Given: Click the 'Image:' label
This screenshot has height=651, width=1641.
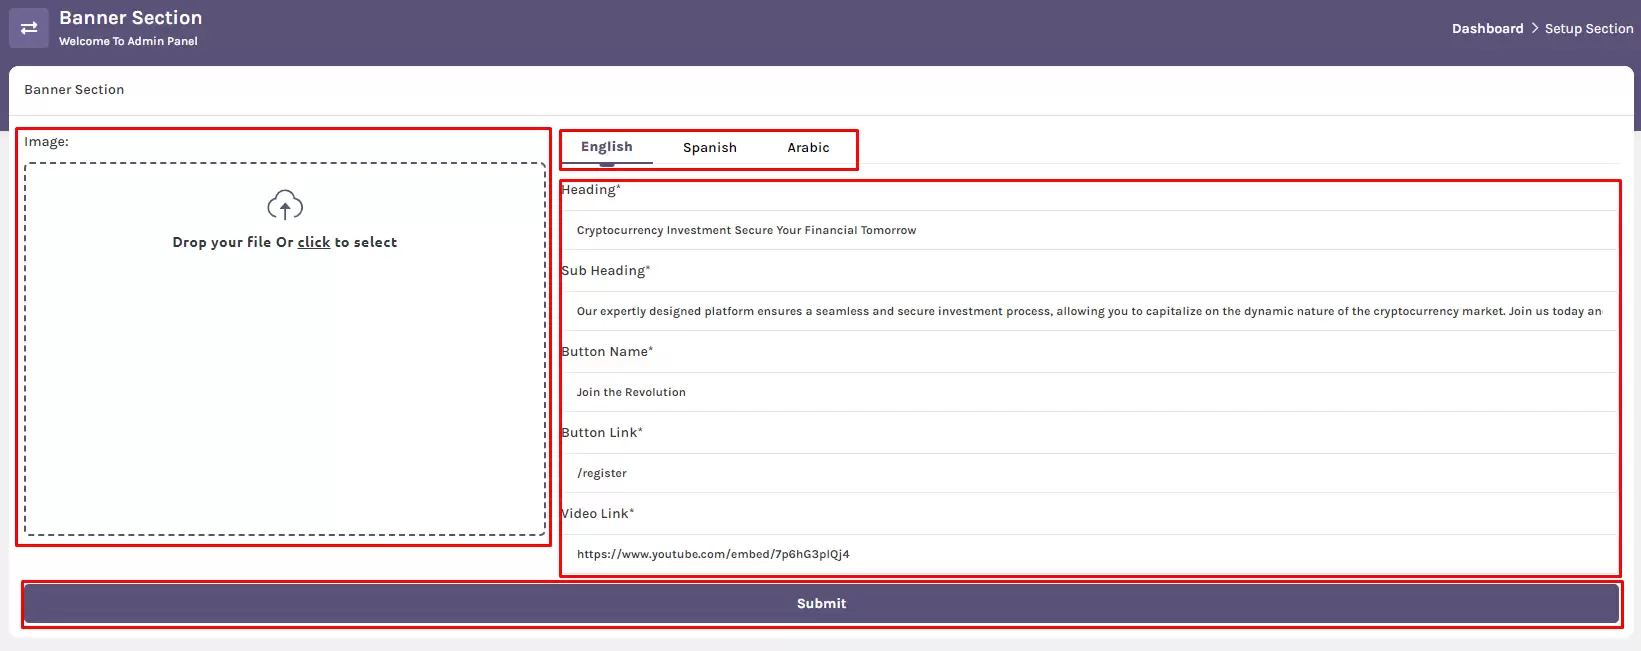Looking at the screenshot, I should pos(47,142).
